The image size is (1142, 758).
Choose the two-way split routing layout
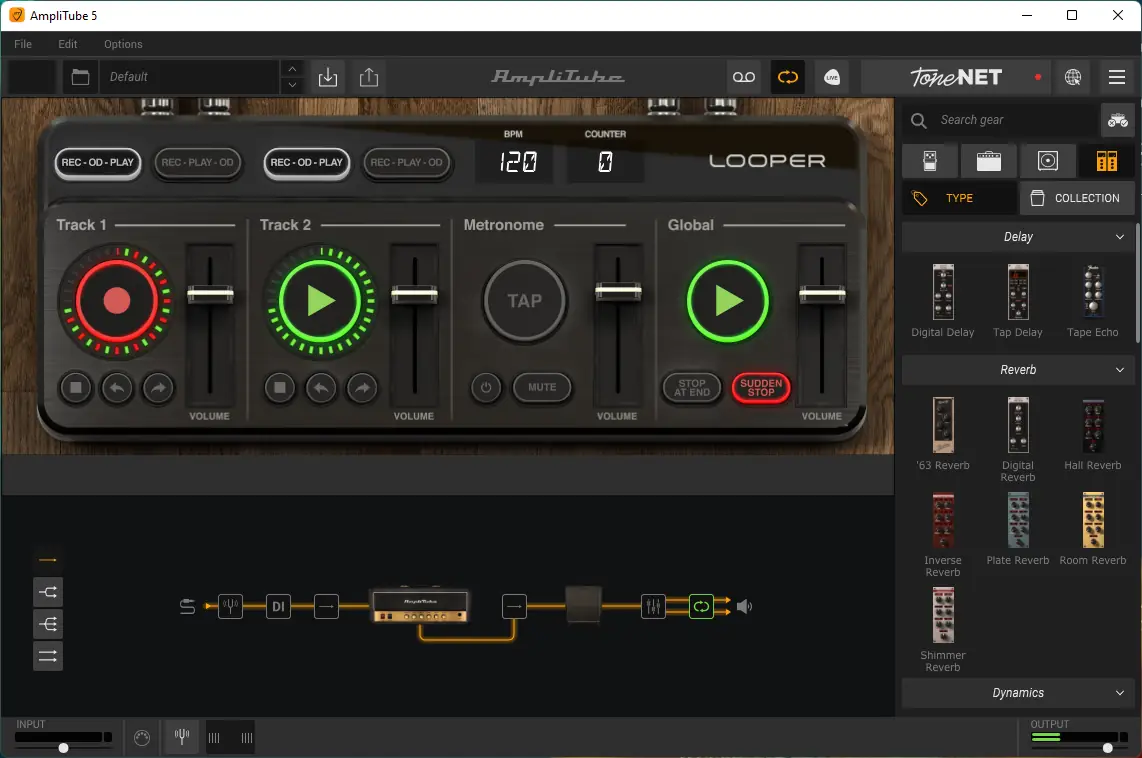tap(48, 592)
